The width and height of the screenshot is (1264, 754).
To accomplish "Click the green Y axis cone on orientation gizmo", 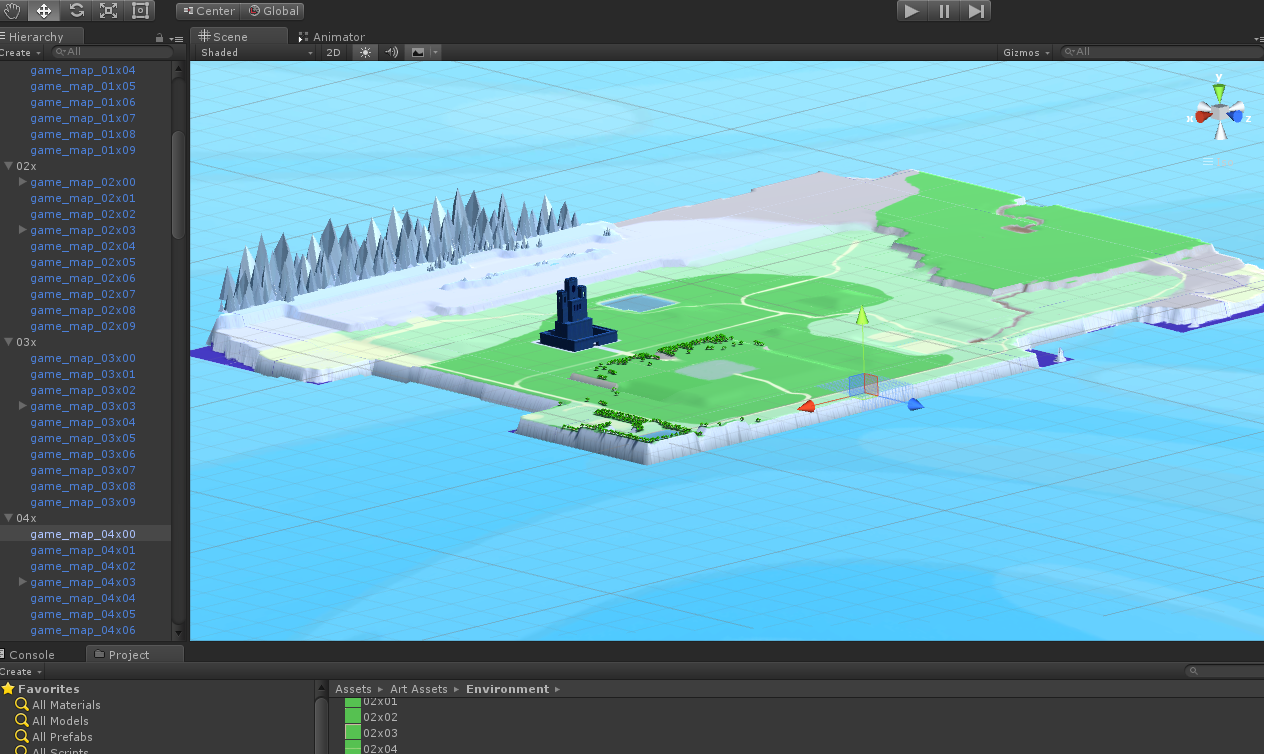I will pos(1219,91).
